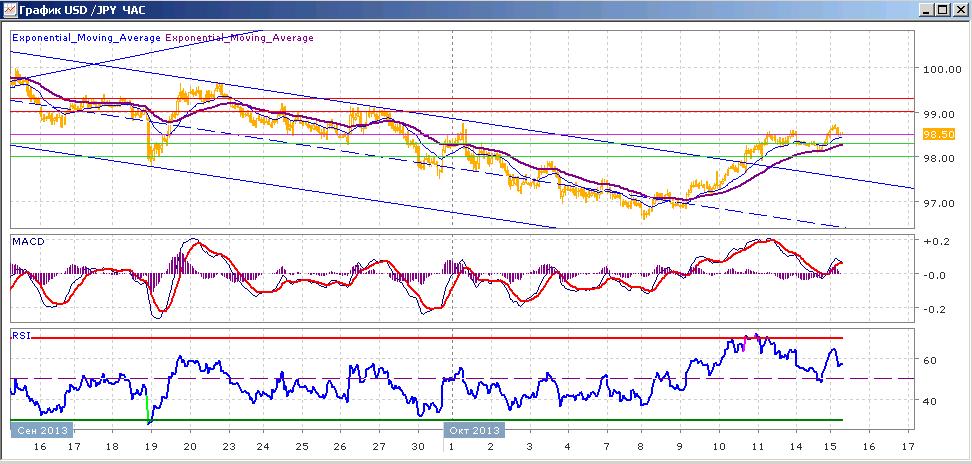This screenshot has width=972, height=464.
Task: Click date 23 on the time axis
Action: pyautogui.click(x=229, y=447)
